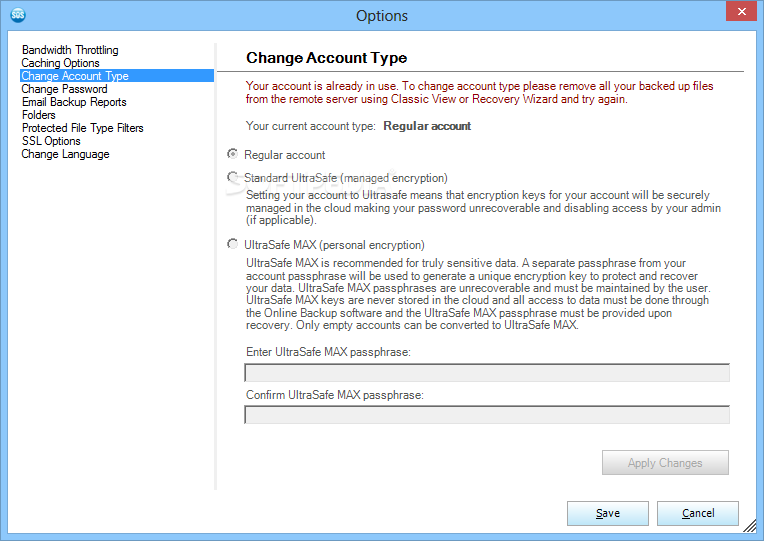Screen dimensions: 764x541
Task: Open Bandwidth Throttling settings
Action: (70, 50)
